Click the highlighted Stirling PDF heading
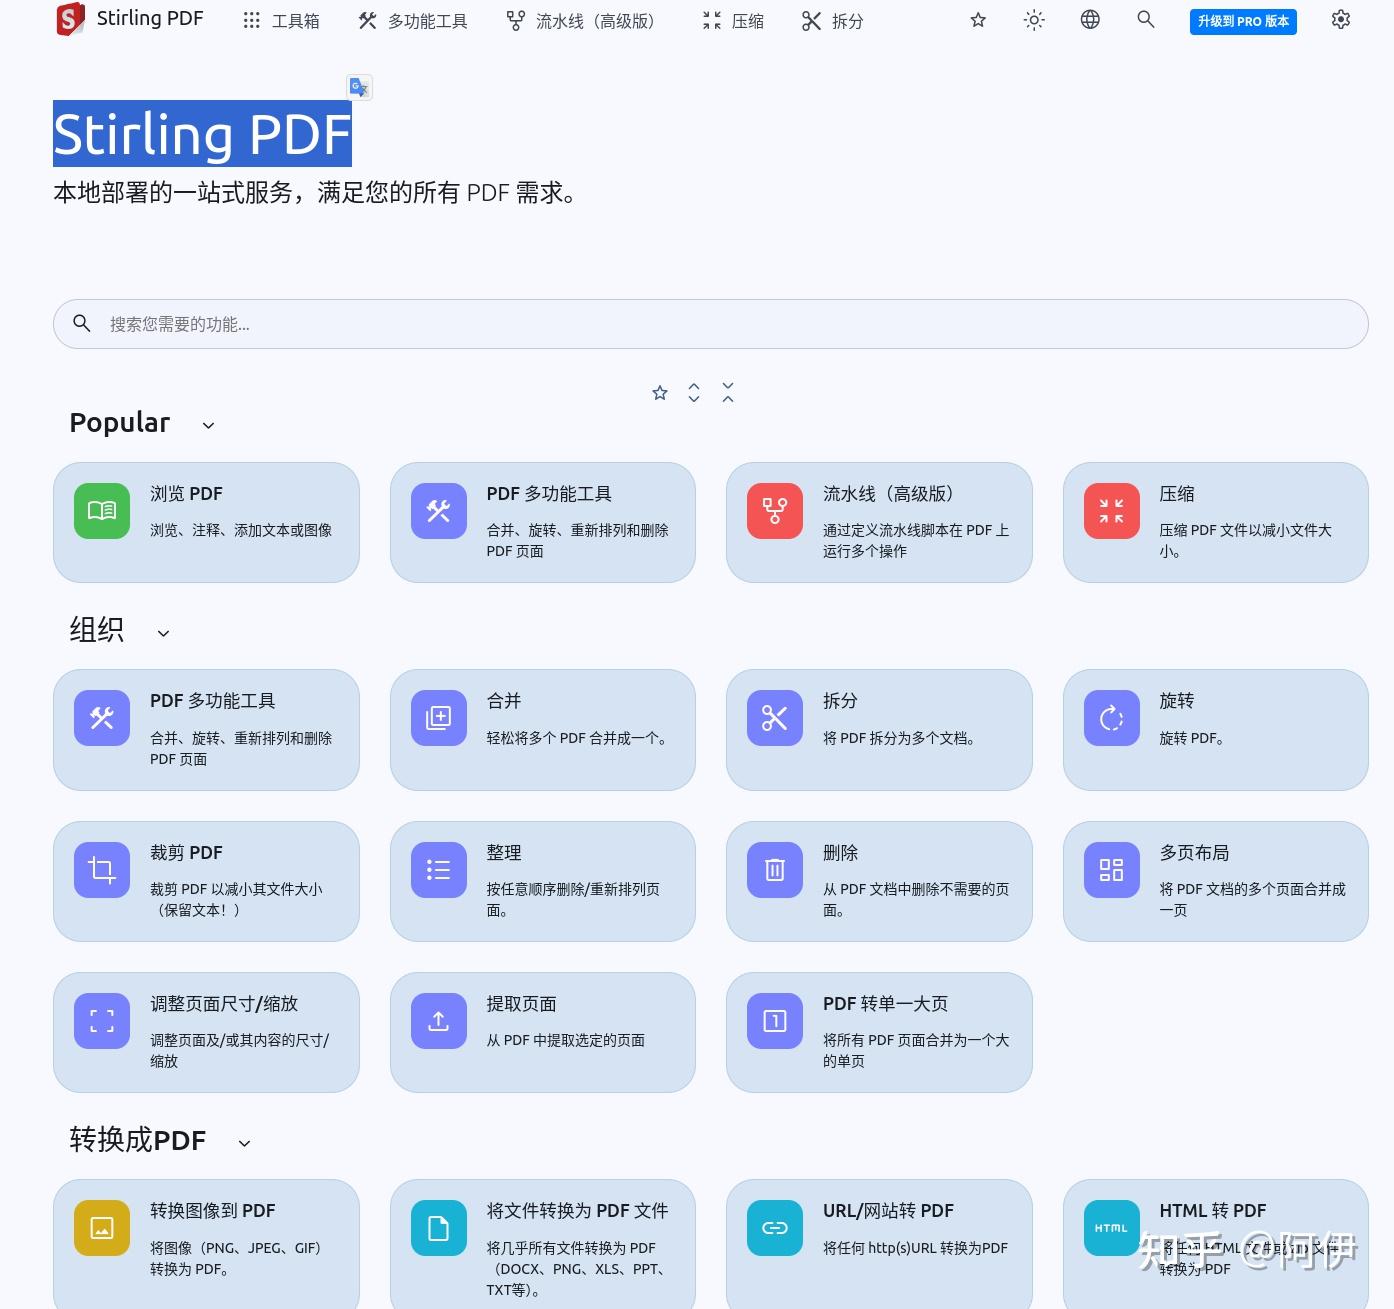1394x1309 pixels. coord(202,134)
